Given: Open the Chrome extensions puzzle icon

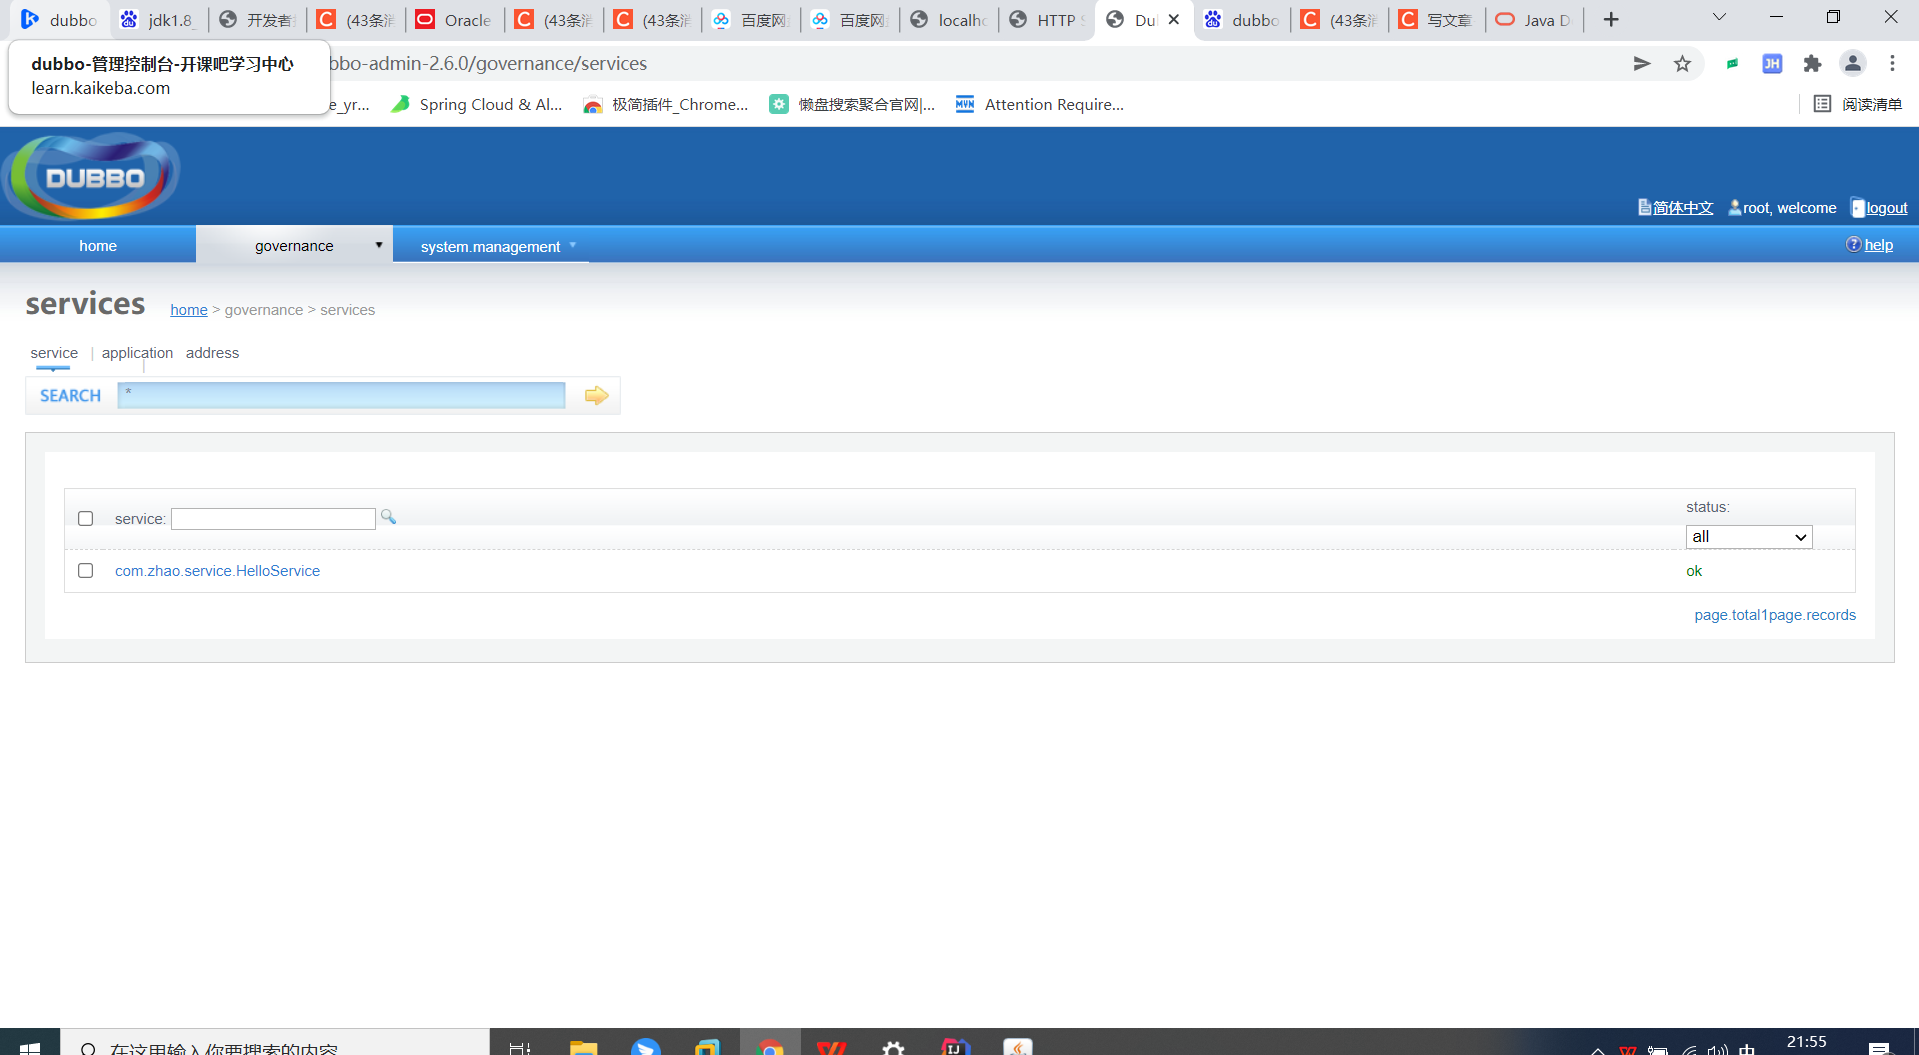Looking at the screenshot, I should coord(1812,63).
